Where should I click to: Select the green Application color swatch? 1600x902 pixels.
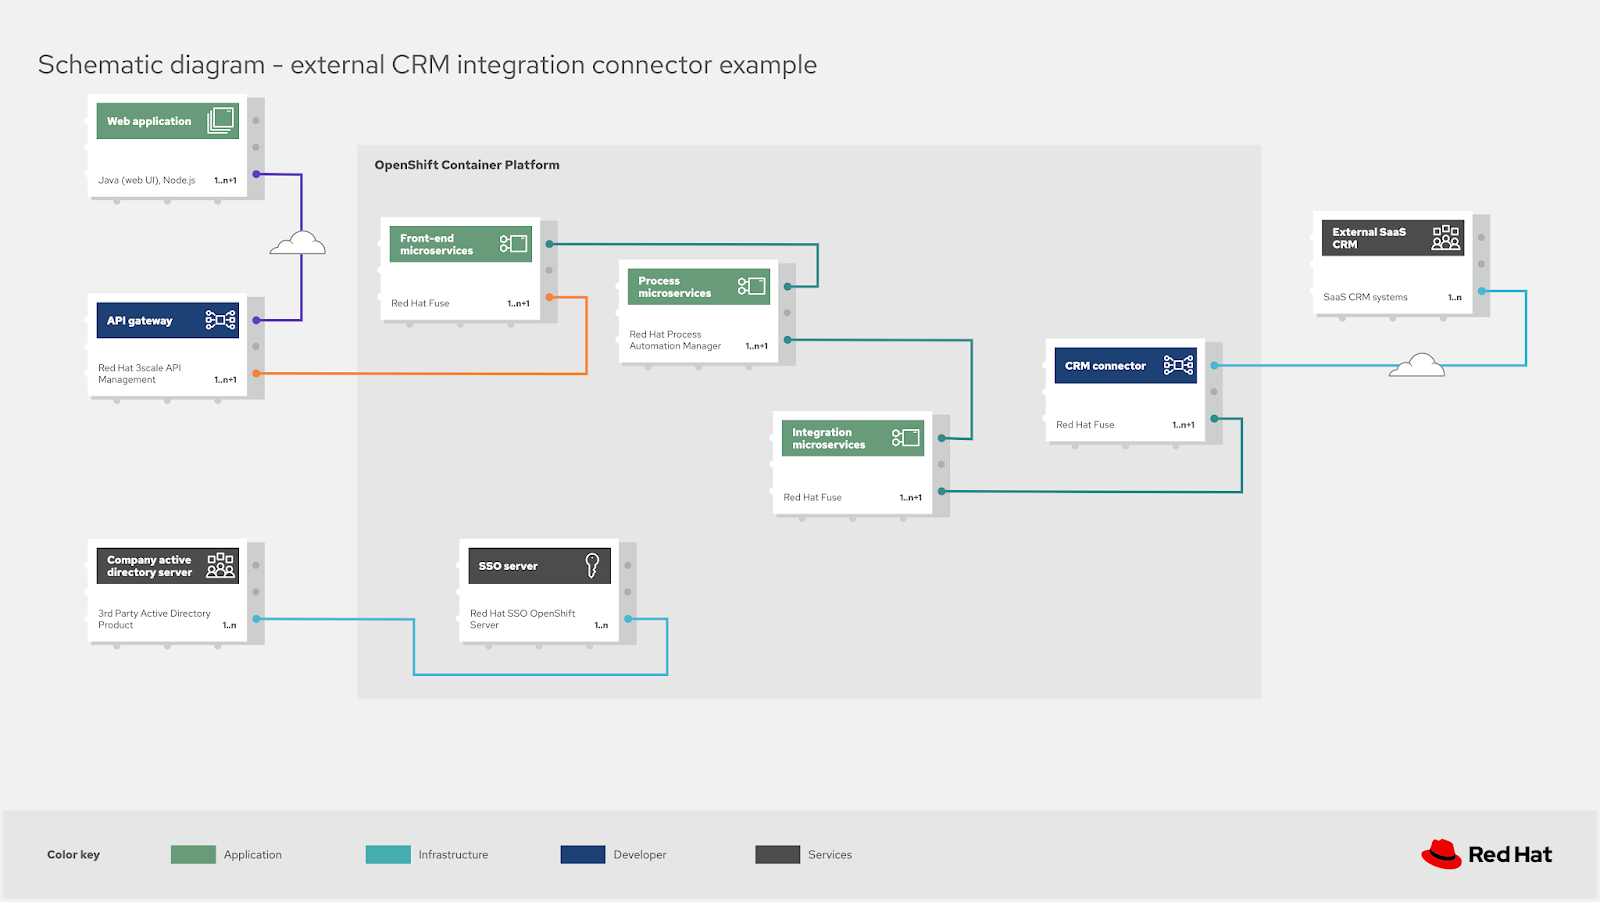click(x=193, y=854)
